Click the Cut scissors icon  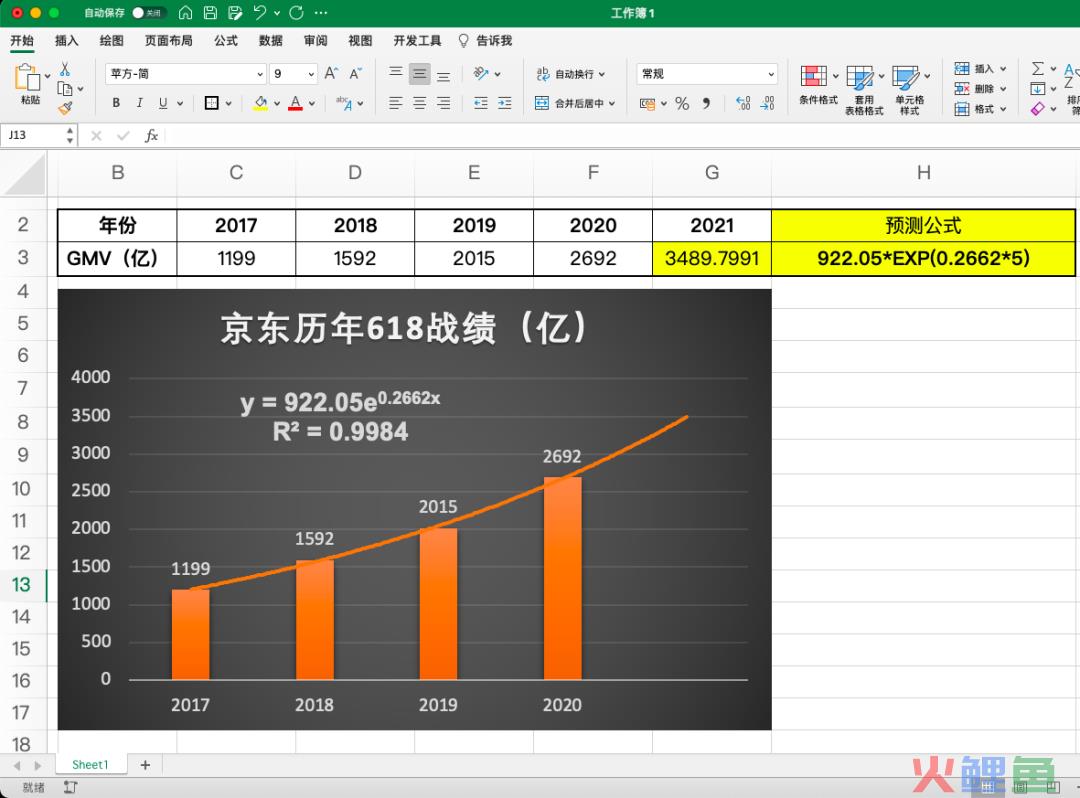(x=65, y=69)
